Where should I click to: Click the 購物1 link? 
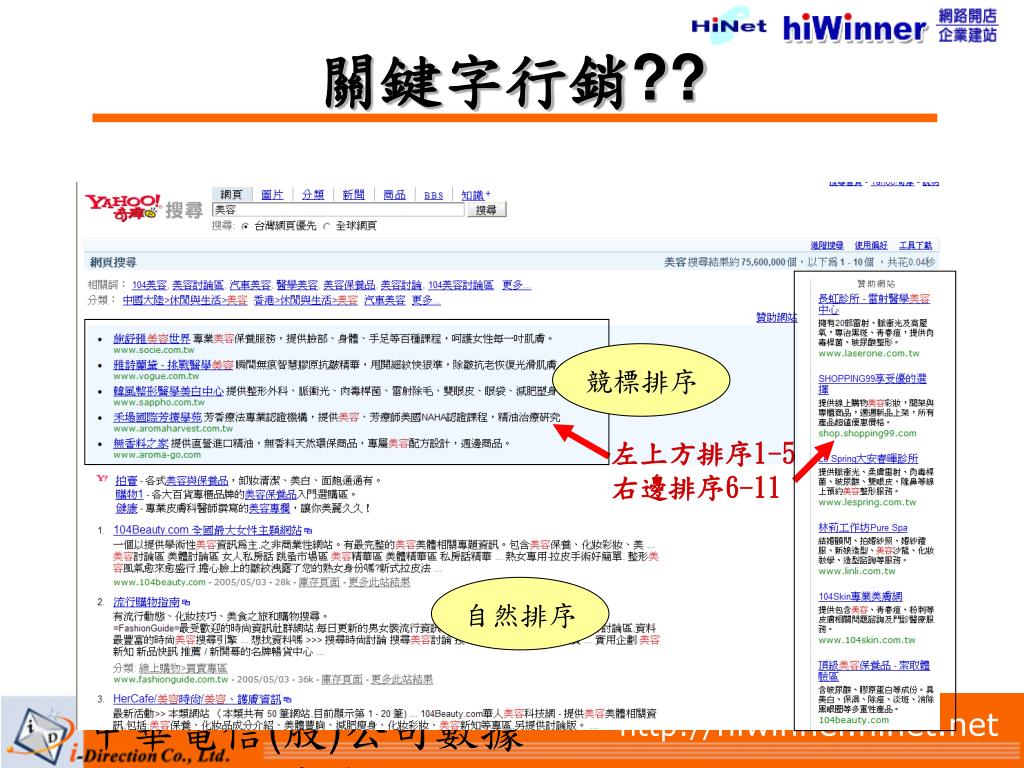(129, 494)
